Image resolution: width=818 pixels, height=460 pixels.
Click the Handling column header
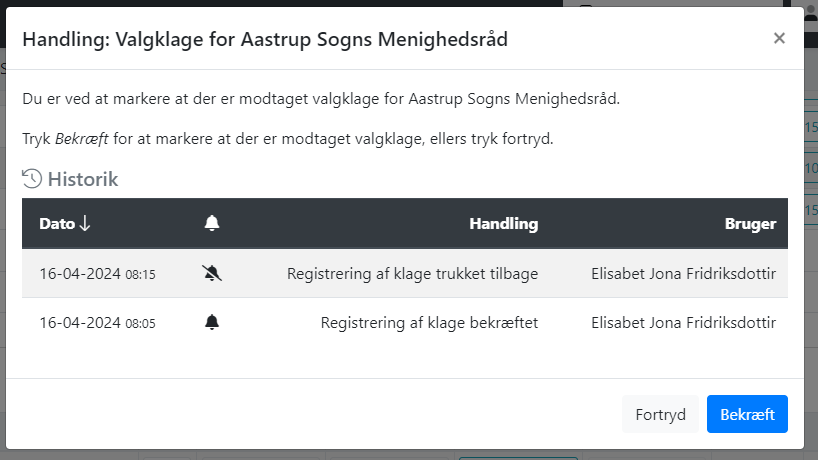click(x=503, y=224)
